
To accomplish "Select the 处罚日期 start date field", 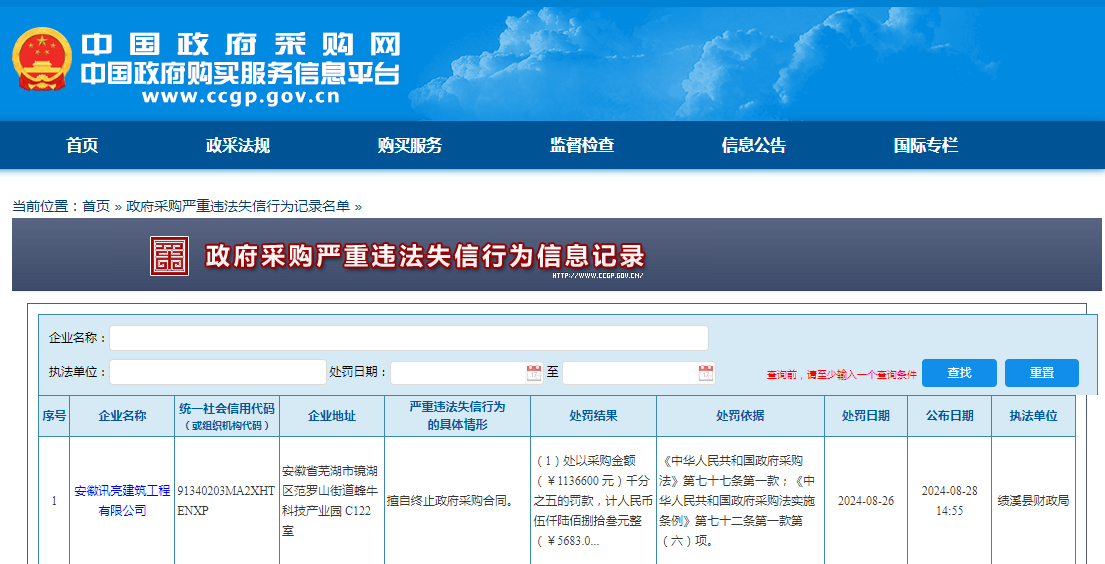I will [x=458, y=373].
